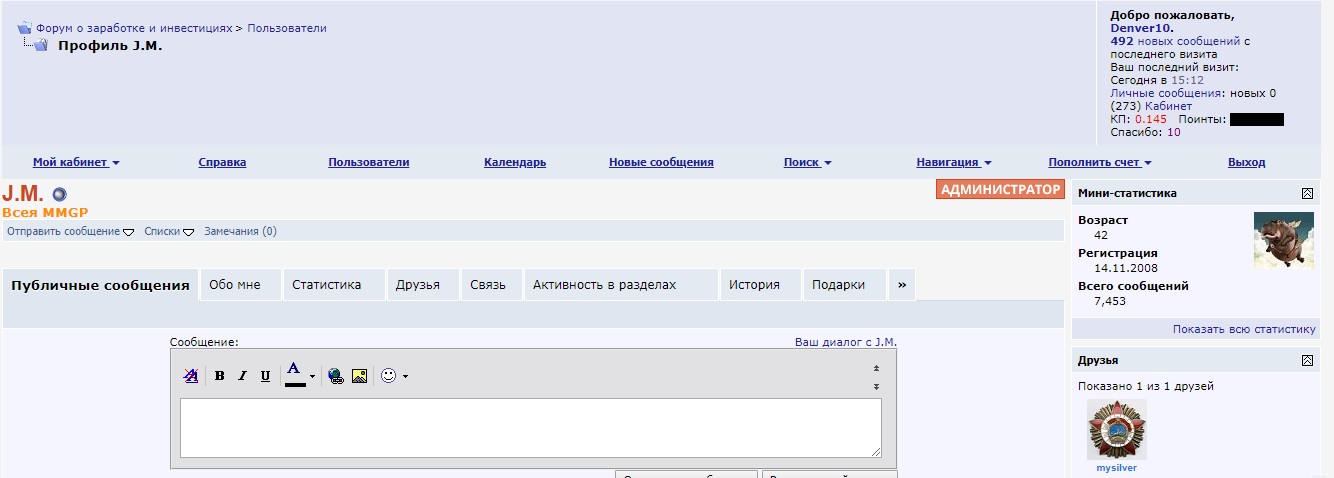Click the text color A icon
This screenshot has height=478, width=1334.
pos(294,375)
